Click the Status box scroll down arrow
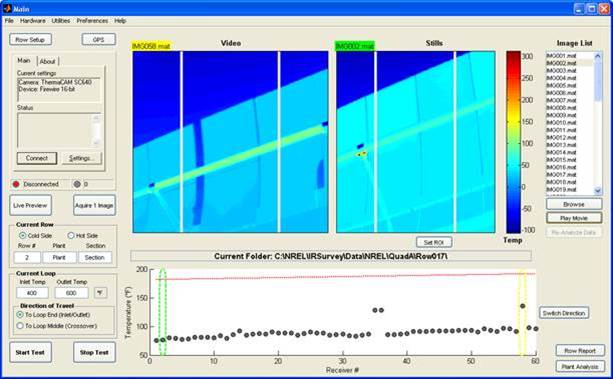 click(x=96, y=143)
